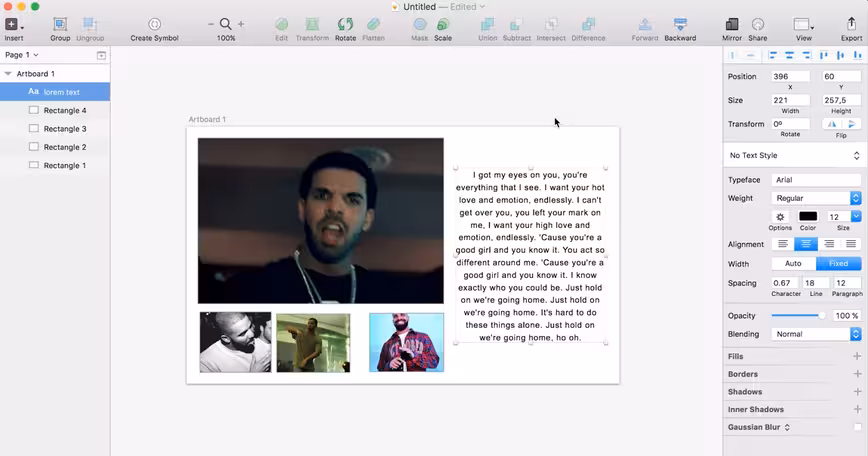Add a new Fill
868x456 pixels.
pyautogui.click(x=857, y=356)
